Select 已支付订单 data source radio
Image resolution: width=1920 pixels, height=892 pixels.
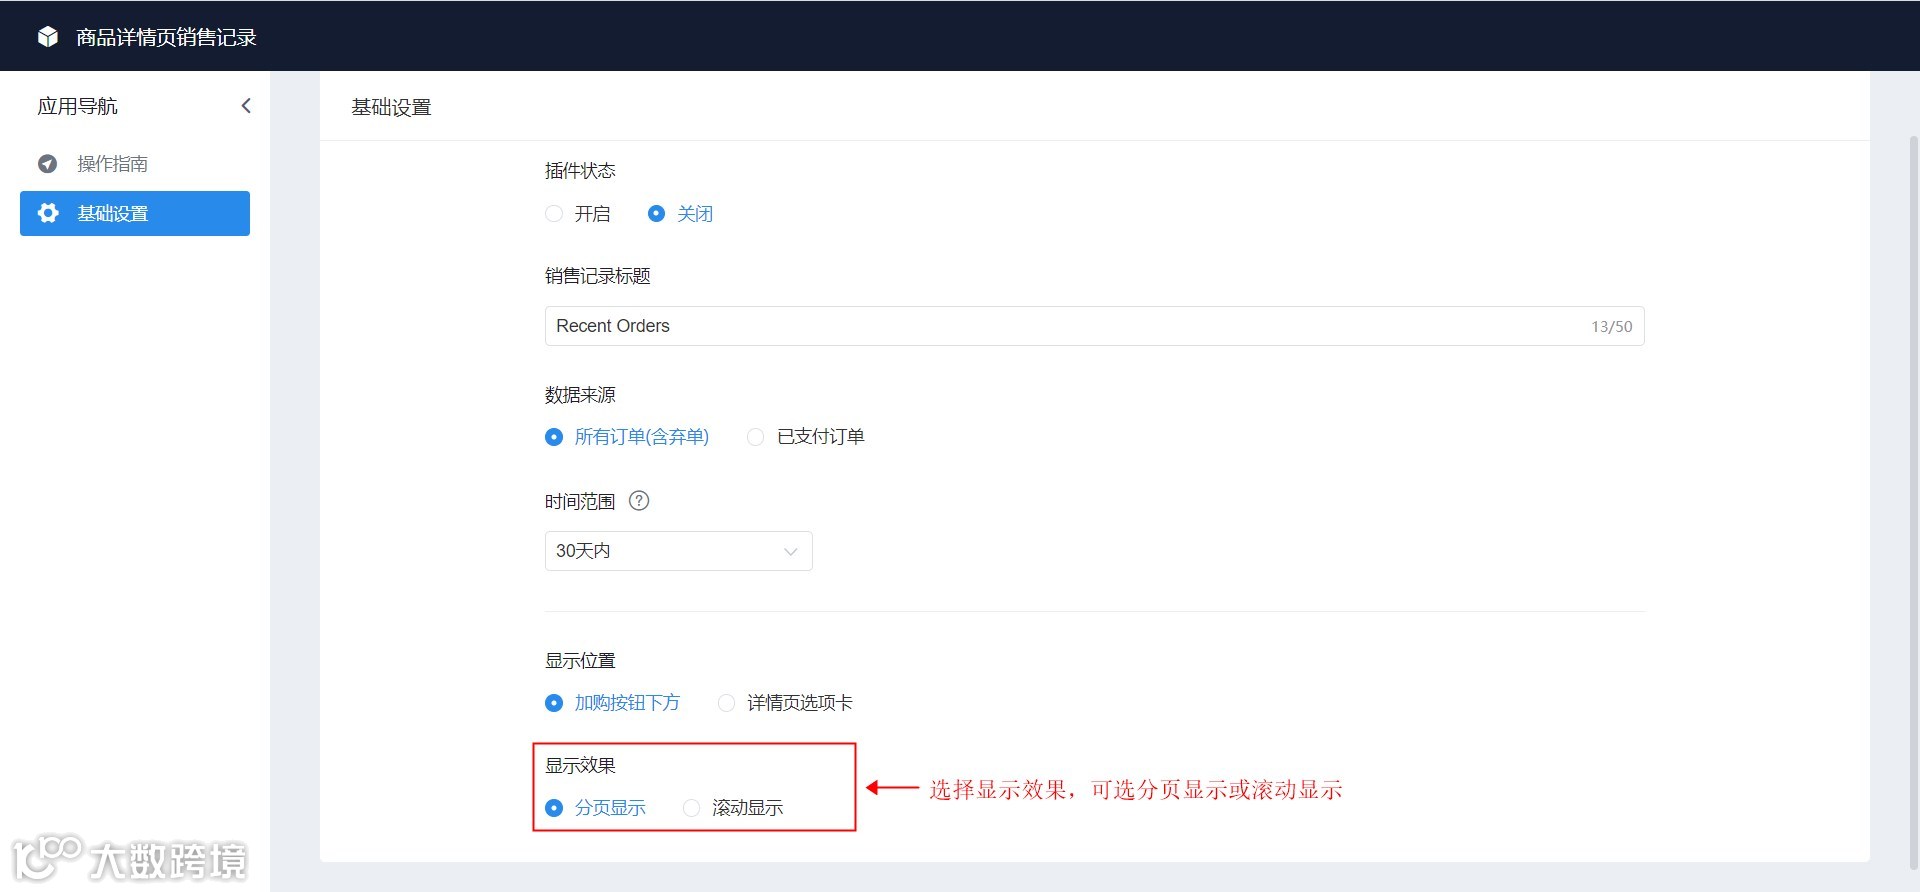click(x=756, y=437)
